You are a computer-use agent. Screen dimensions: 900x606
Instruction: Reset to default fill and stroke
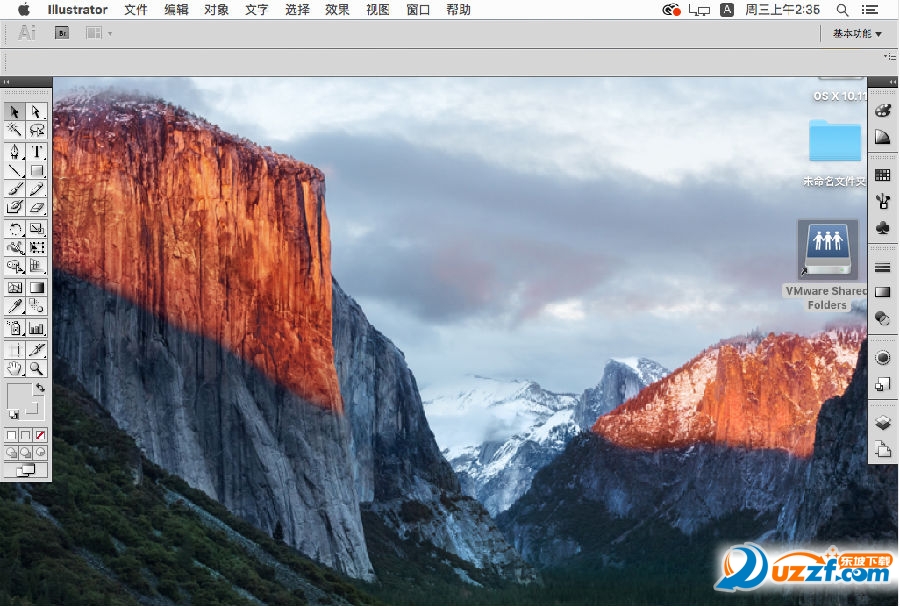[13, 414]
